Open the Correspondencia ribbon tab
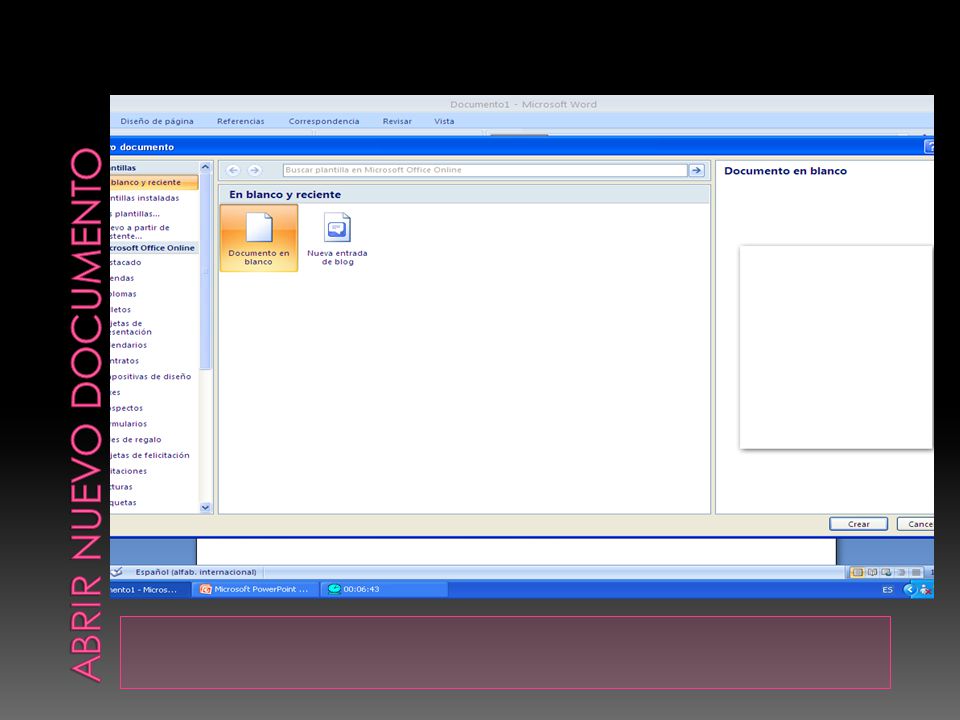The image size is (960, 720). click(324, 121)
